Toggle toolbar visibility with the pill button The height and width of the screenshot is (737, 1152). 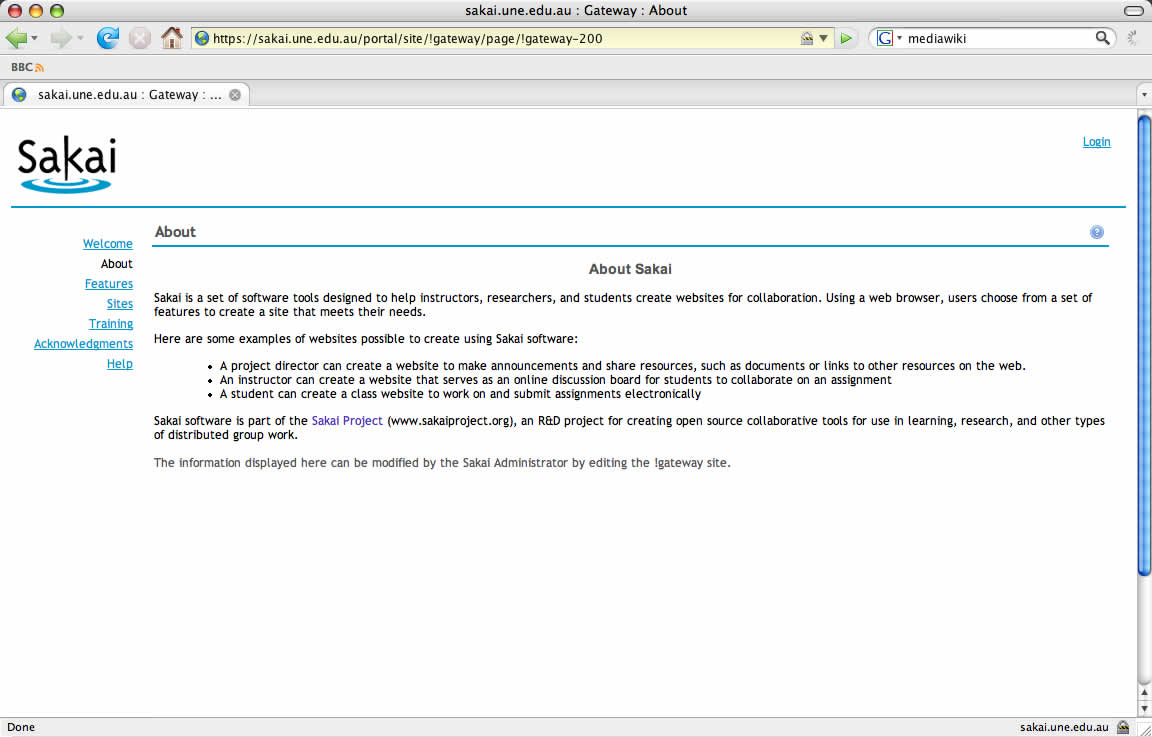point(1134,10)
